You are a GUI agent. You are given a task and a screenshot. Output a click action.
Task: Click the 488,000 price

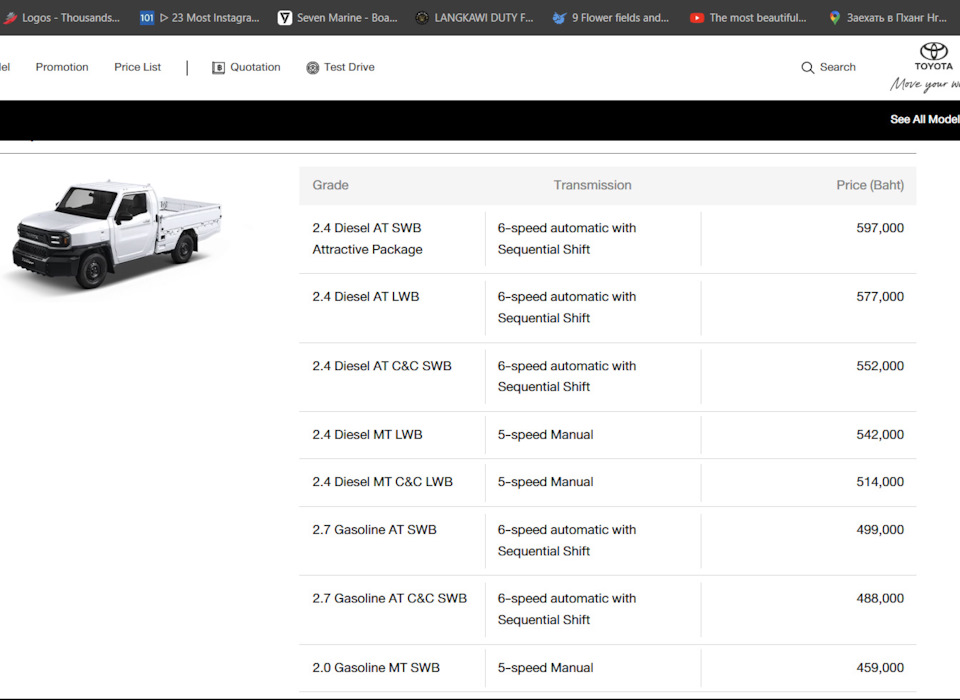[880, 598]
